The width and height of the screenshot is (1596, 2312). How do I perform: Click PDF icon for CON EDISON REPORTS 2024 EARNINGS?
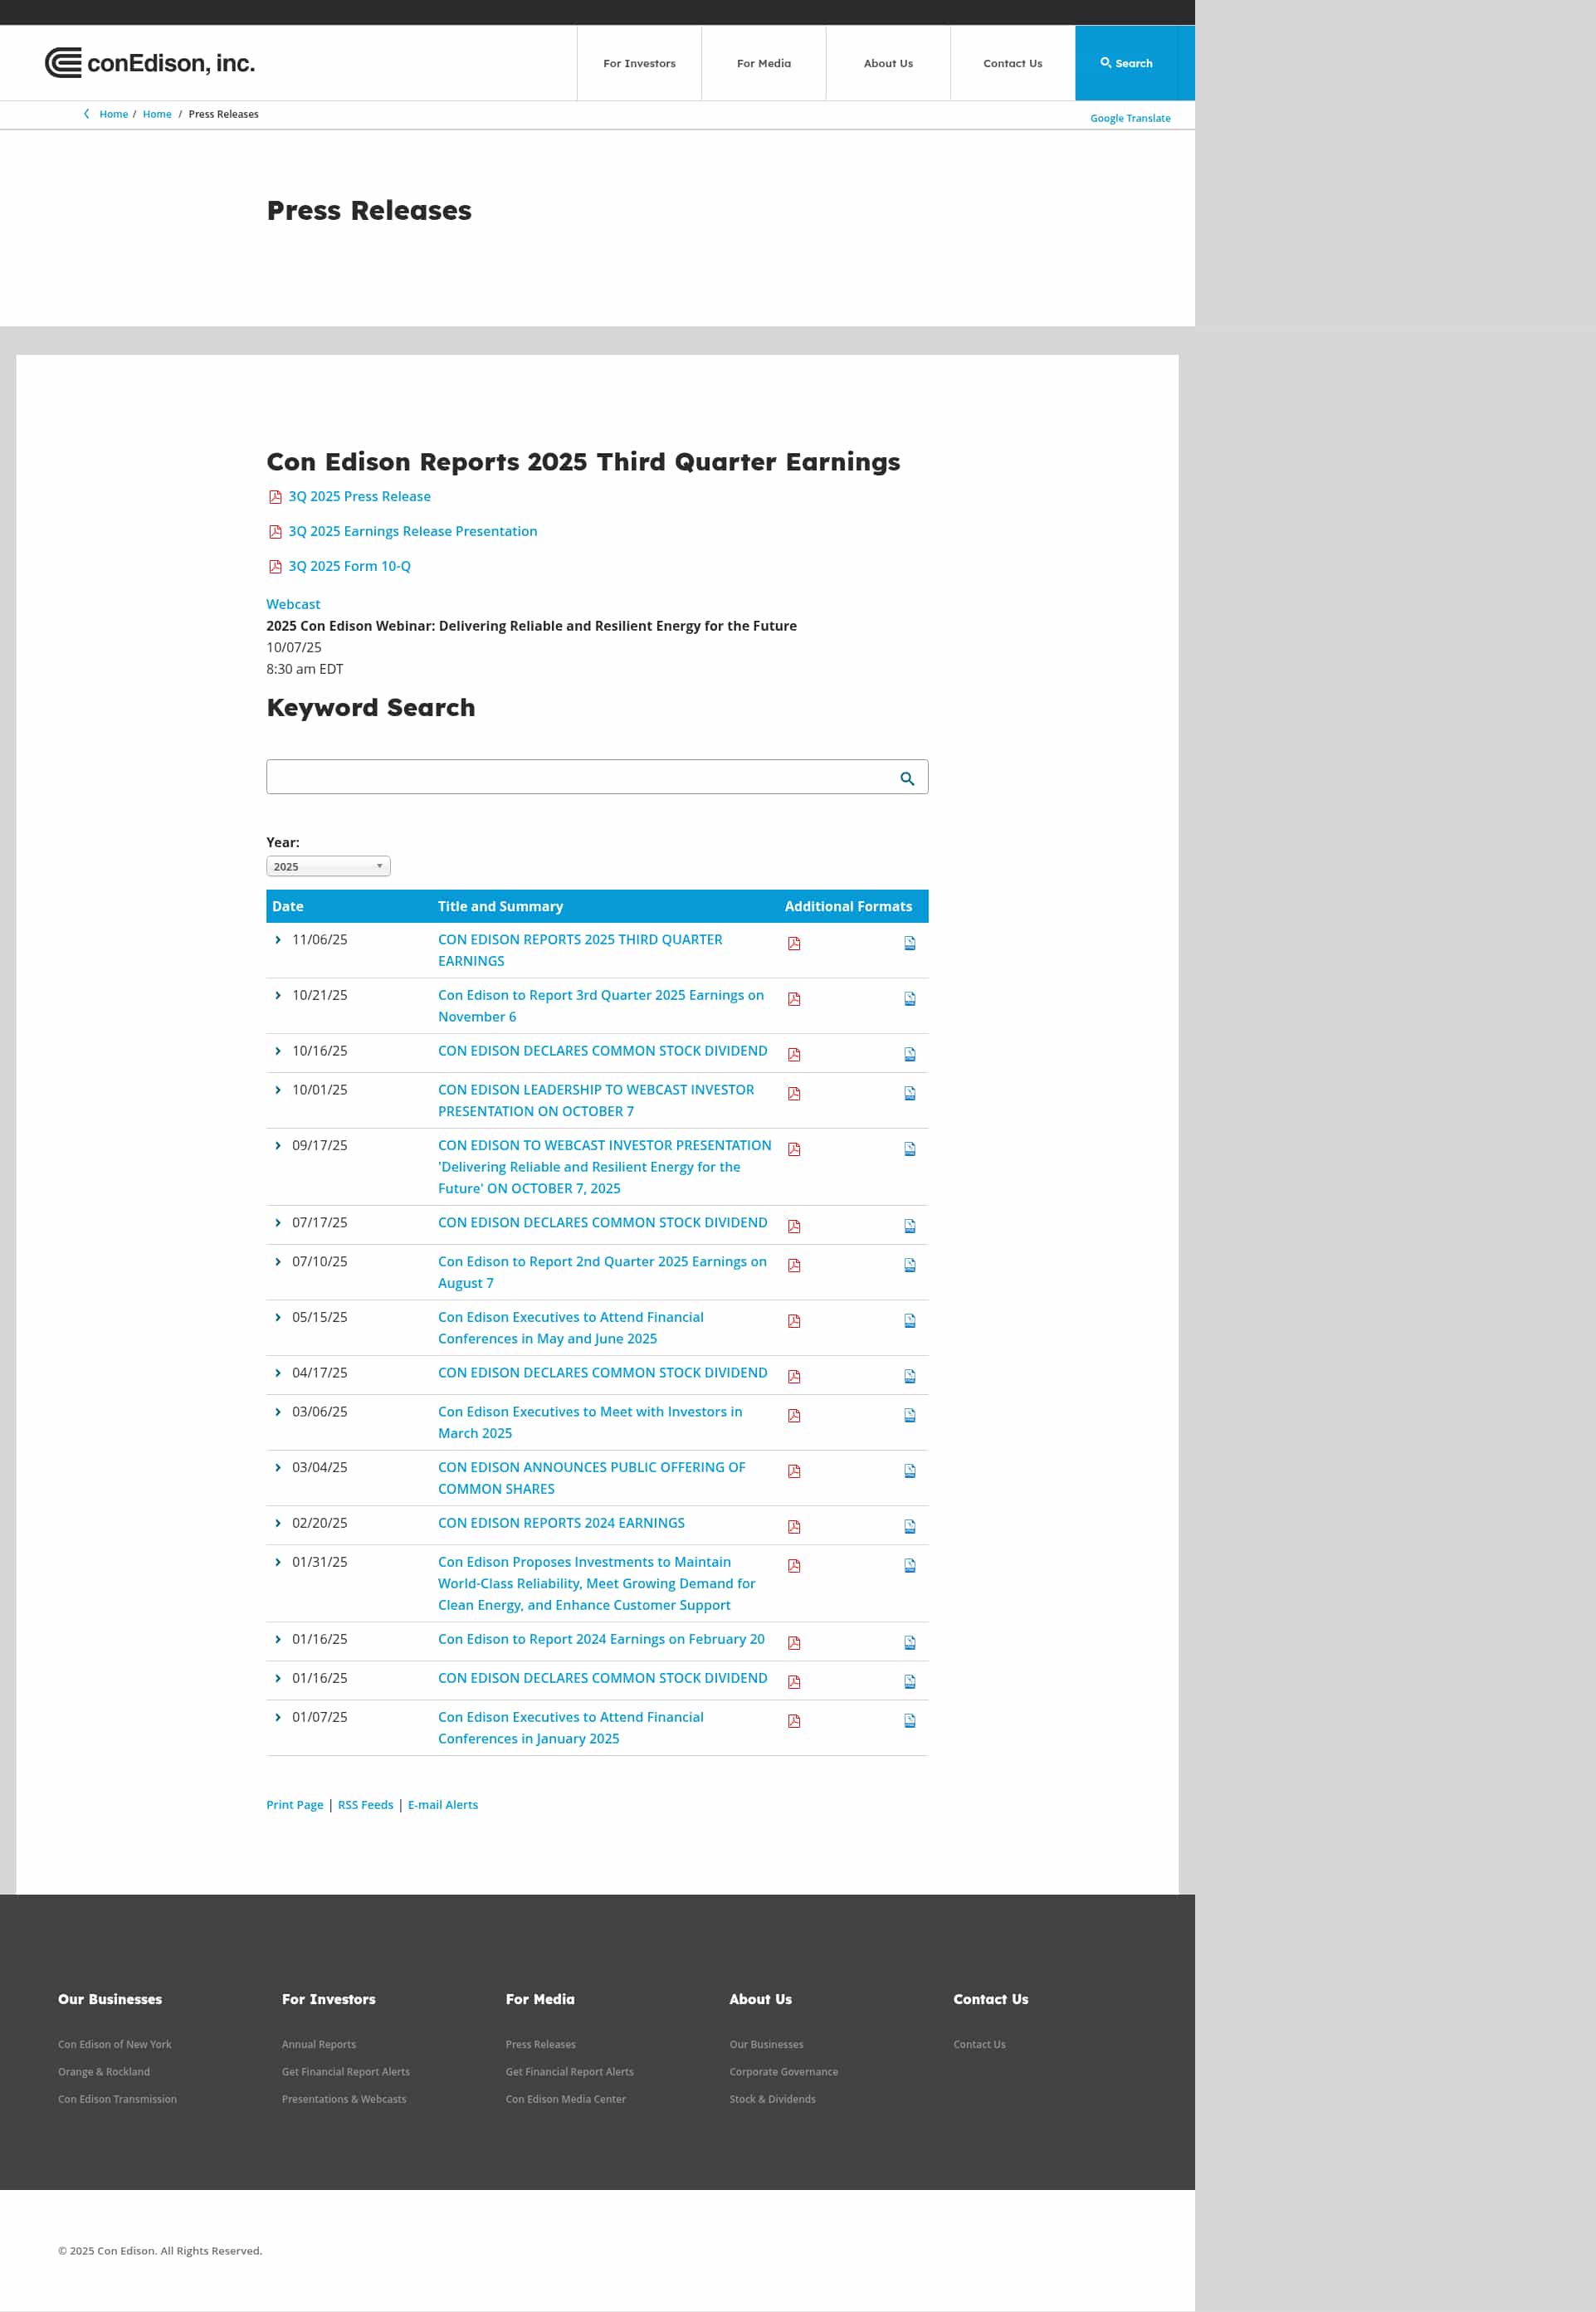coord(794,1527)
